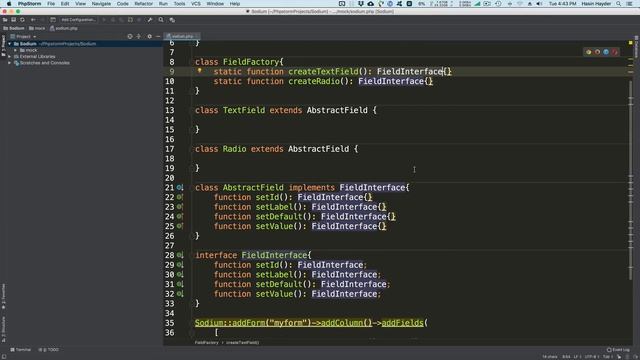Screen dimensions: 640x360
Task: Open the Favorites side tool tab
Action: pos(4,297)
